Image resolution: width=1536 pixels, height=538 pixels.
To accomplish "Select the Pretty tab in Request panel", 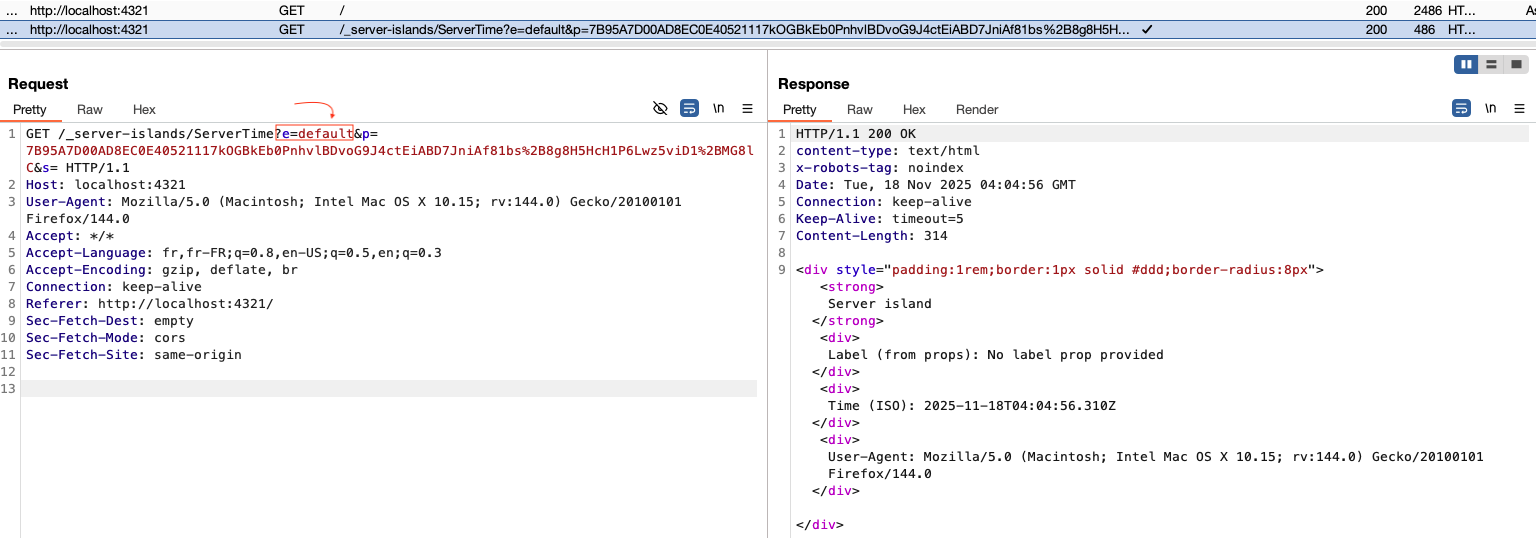I will click(x=30, y=110).
